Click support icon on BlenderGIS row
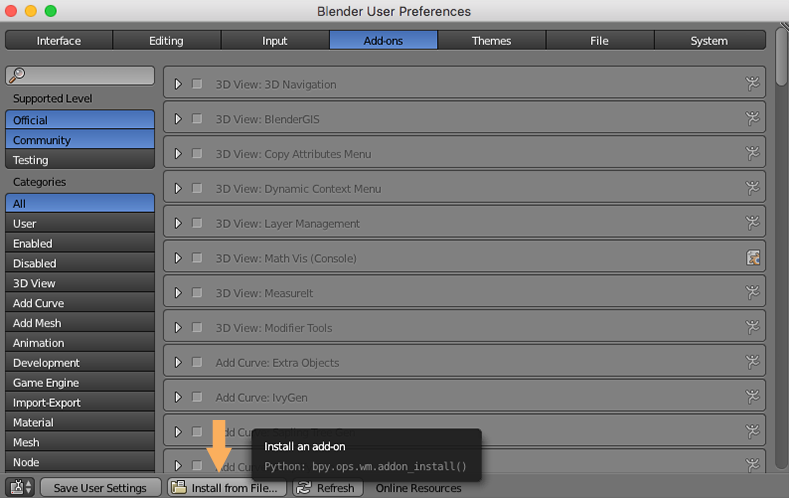Image resolution: width=789 pixels, height=498 pixels. point(752,118)
